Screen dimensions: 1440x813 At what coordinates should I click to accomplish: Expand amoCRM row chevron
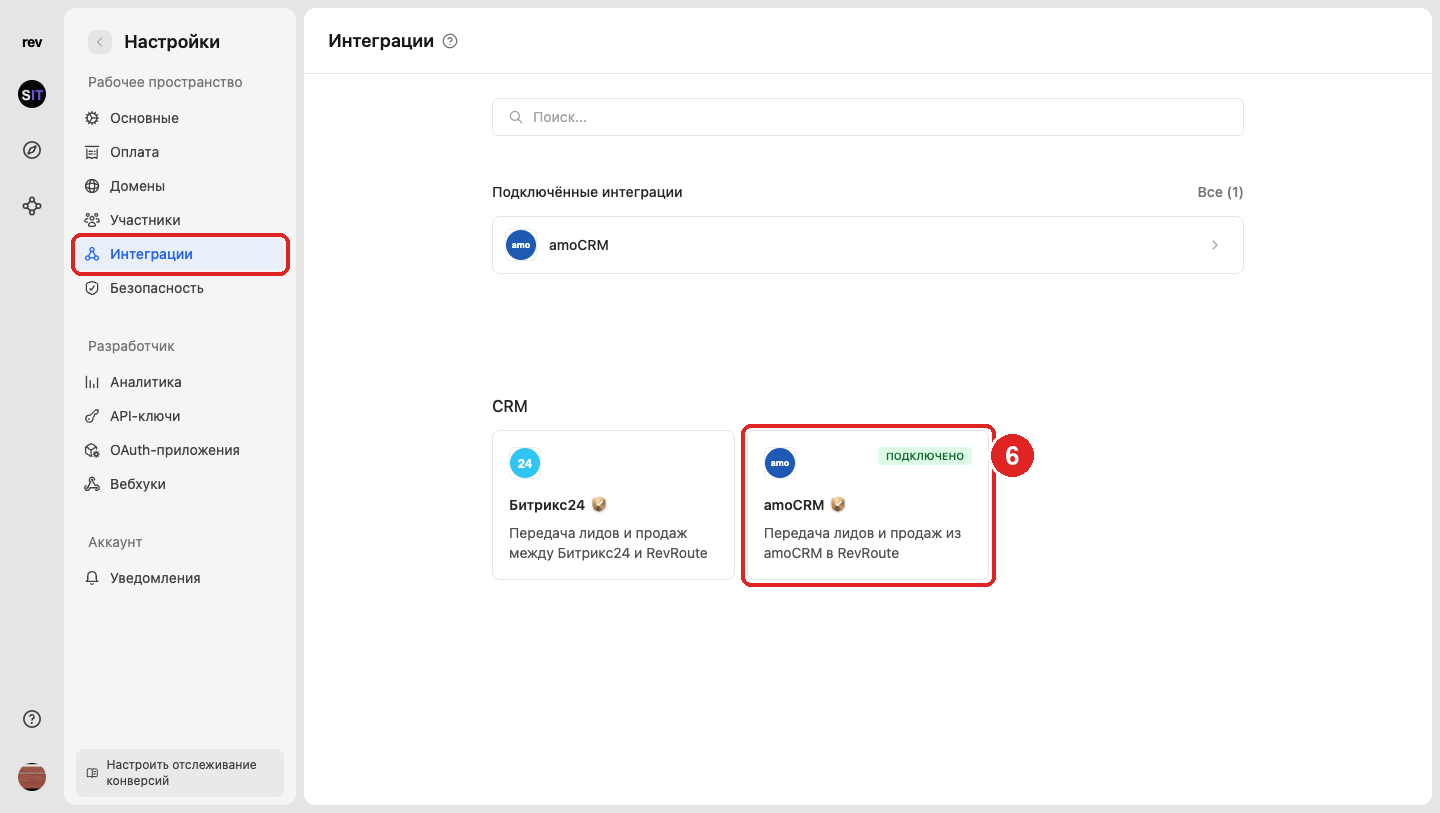(1215, 245)
